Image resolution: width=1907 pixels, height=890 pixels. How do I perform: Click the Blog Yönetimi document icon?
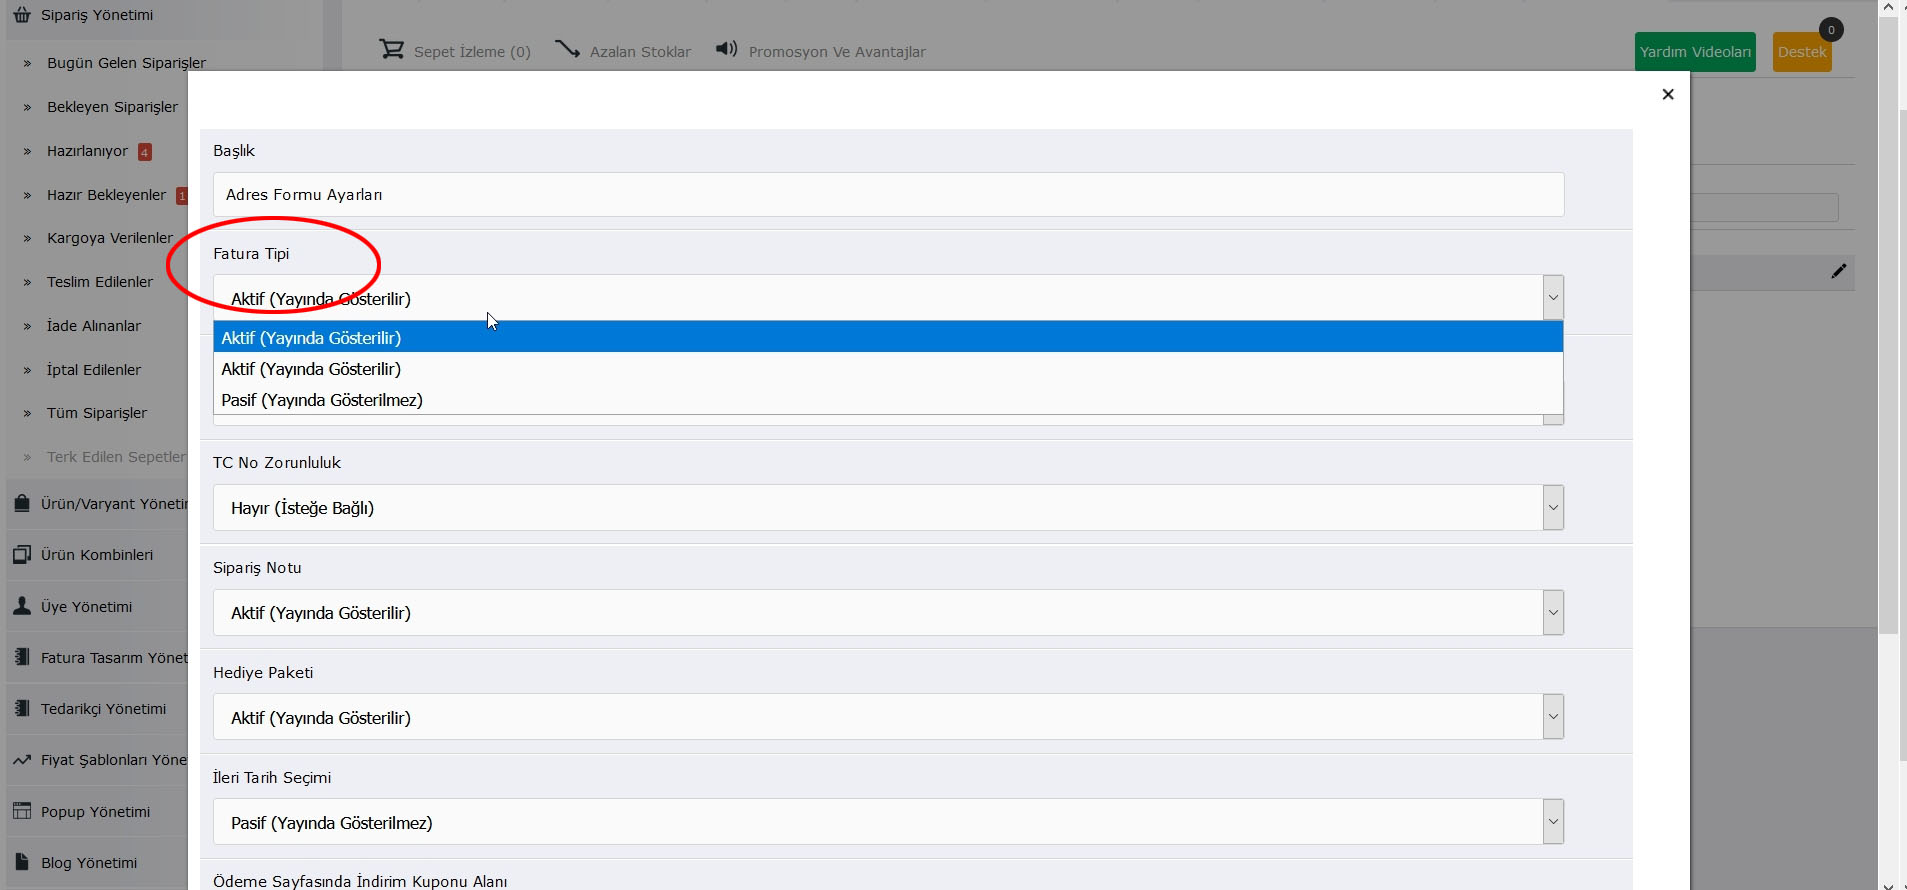(x=22, y=862)
